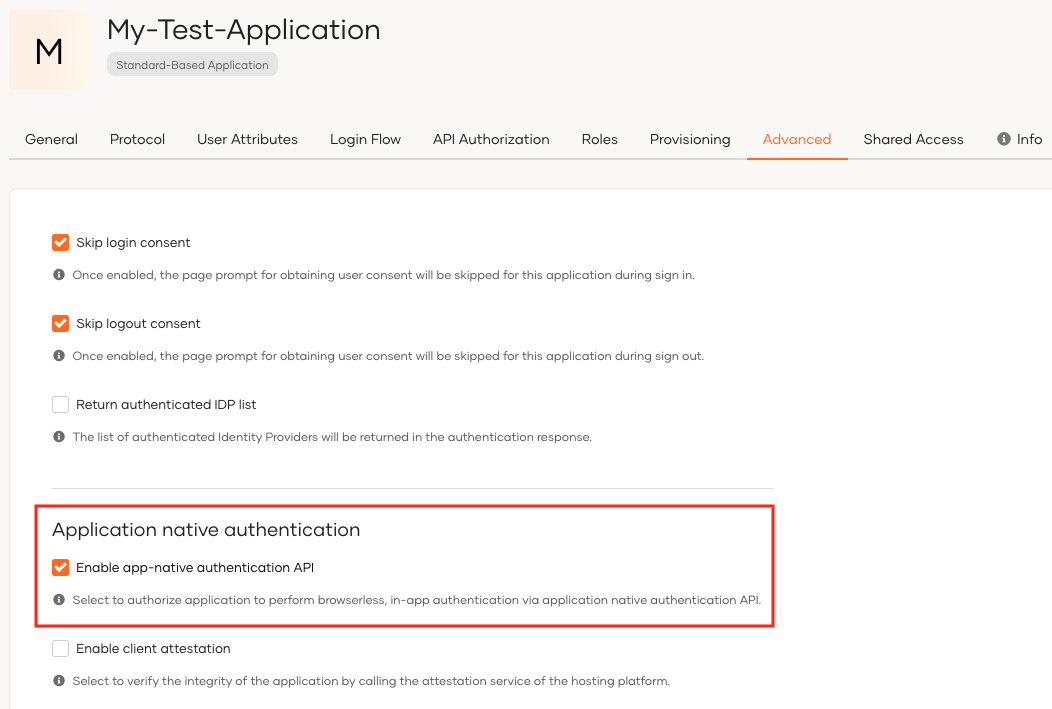Click info icon beside browserless authentication description
This screenshot has width=1052, height=709.
[x=59, y=600]
